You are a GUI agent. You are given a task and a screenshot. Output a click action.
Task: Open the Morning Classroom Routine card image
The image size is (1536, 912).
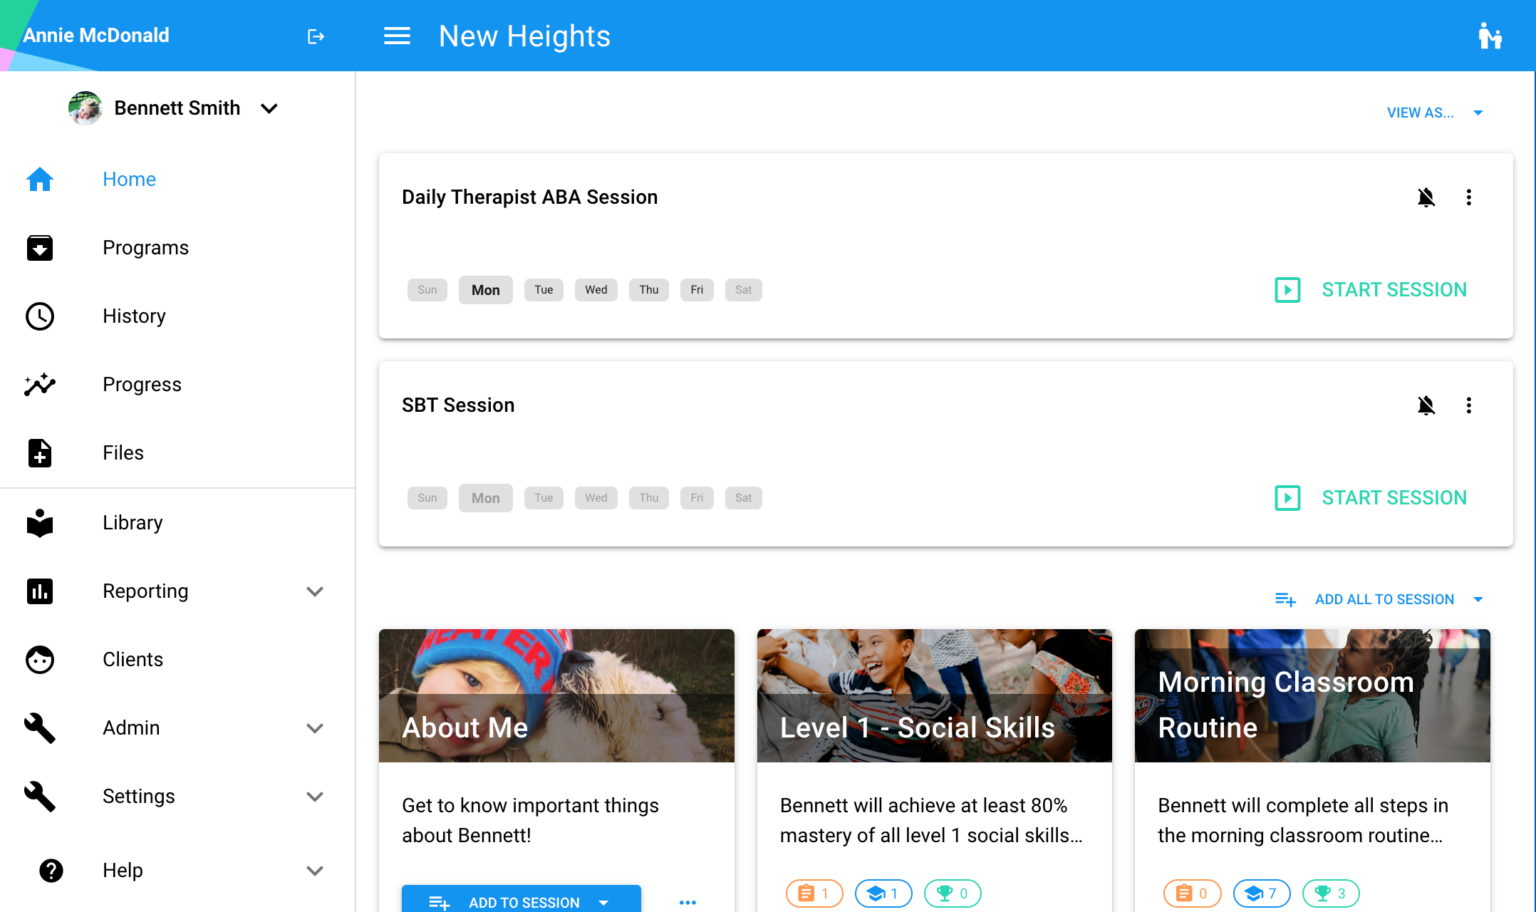pyautogui.click(x=1312, y=695)
